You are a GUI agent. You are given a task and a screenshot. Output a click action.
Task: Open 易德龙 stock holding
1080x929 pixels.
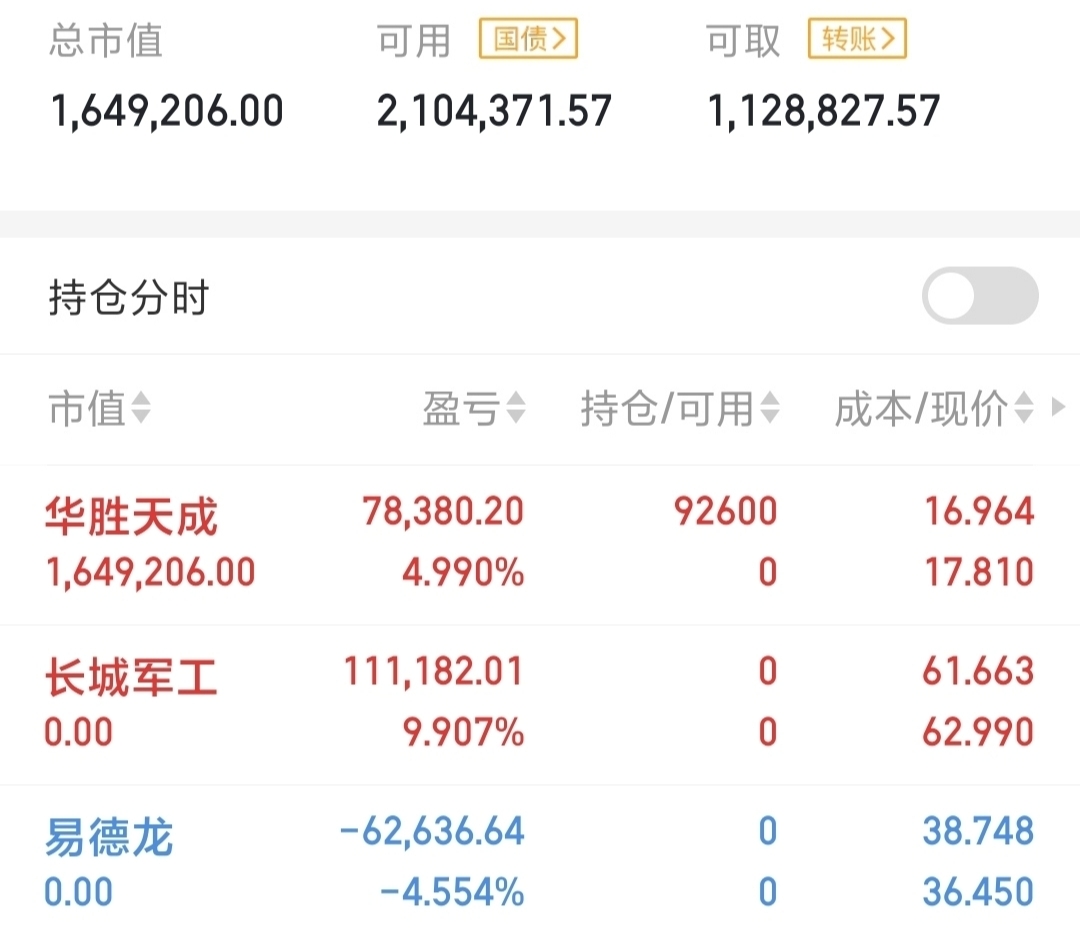click(x=109, y=837)
